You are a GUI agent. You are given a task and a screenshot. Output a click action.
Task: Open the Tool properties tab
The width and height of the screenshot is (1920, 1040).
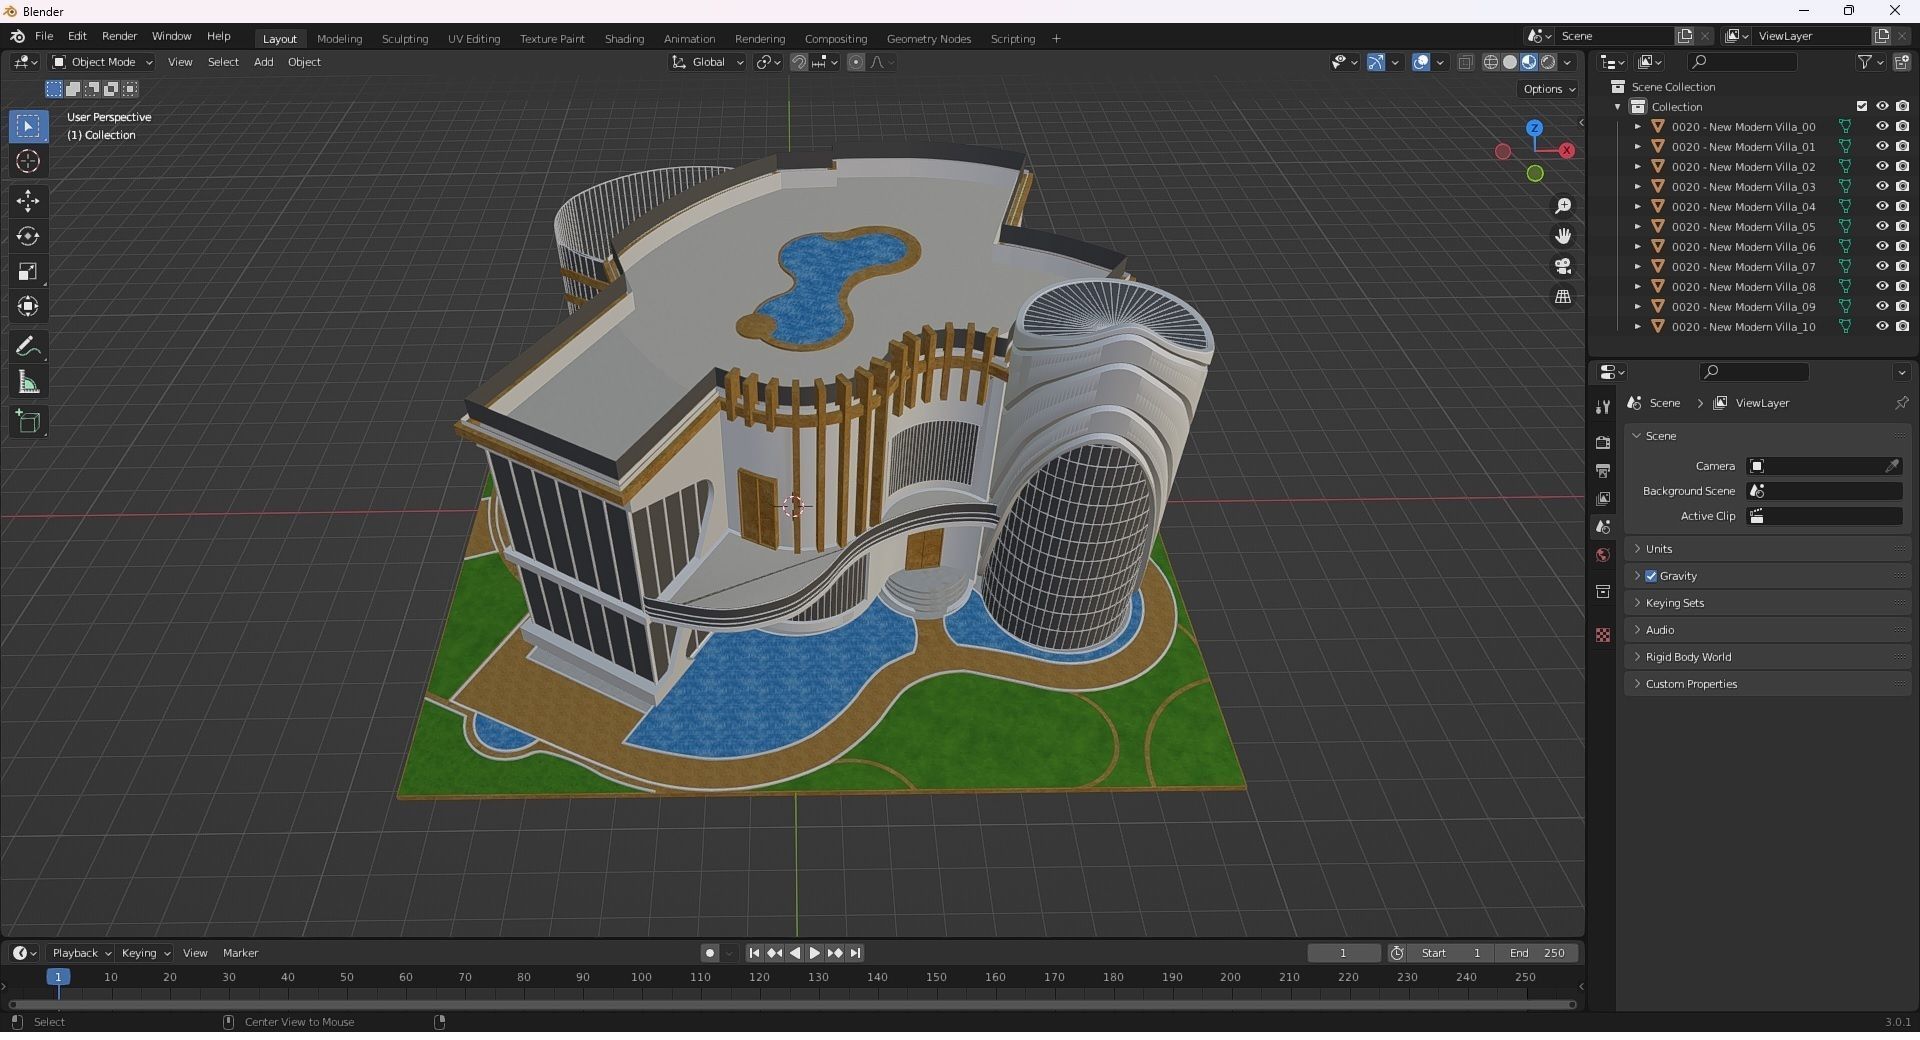[1603, 406]
